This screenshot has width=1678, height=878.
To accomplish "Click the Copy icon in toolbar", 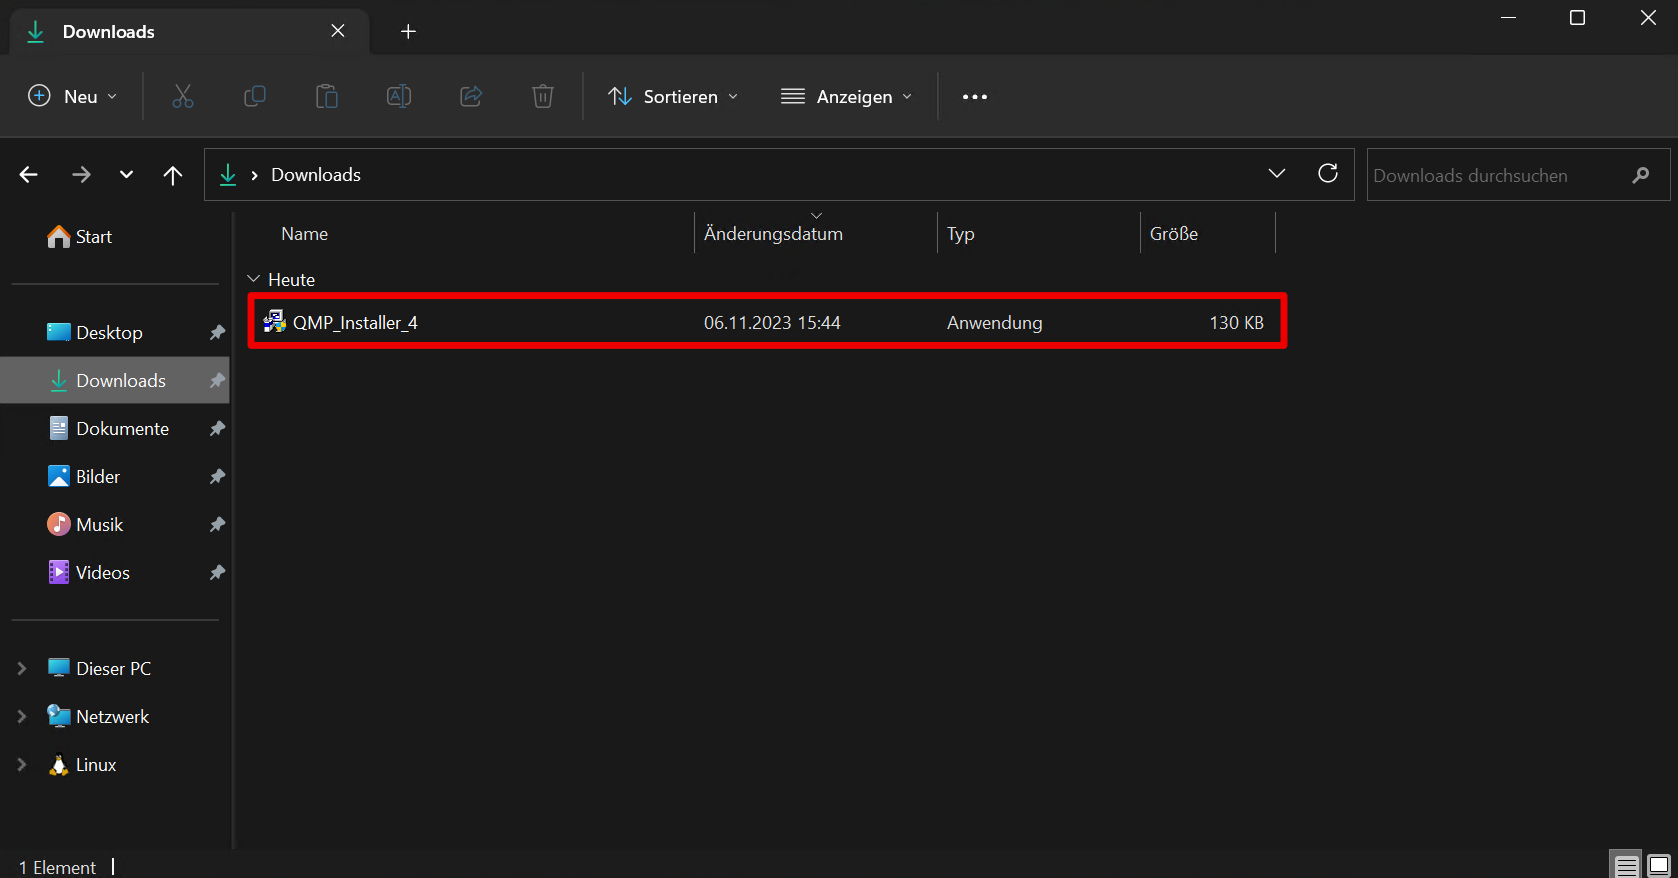I will (x=255, y=96).
